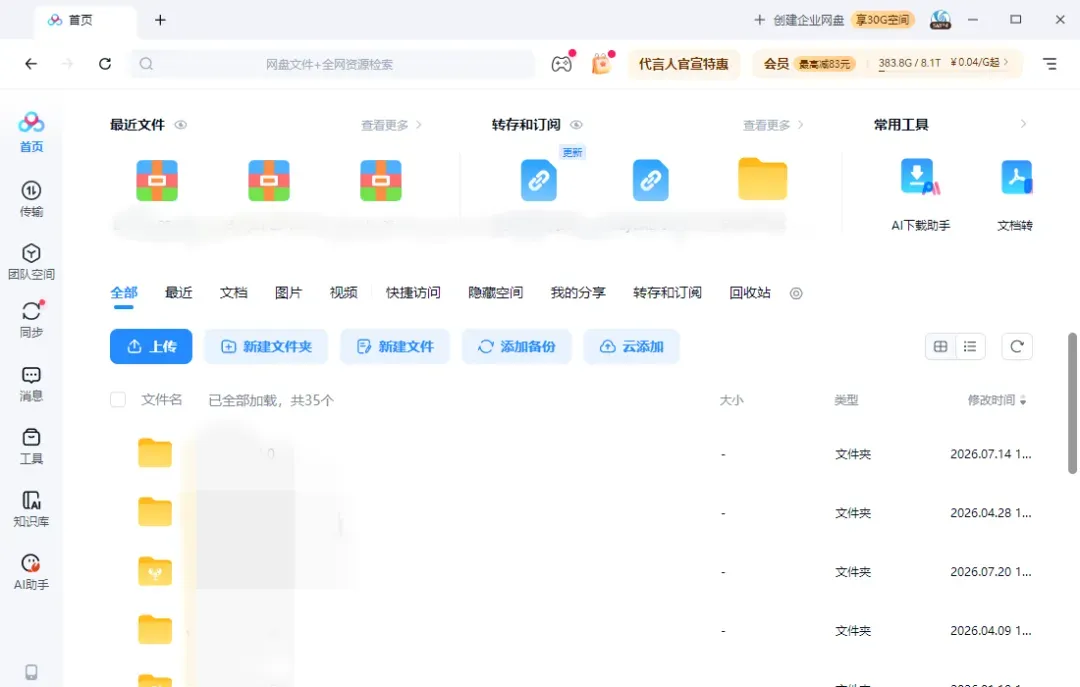Sort by 修改时间 column arrow
The height and width of the screenshot is (687, 1080).
coord(1023,400)
